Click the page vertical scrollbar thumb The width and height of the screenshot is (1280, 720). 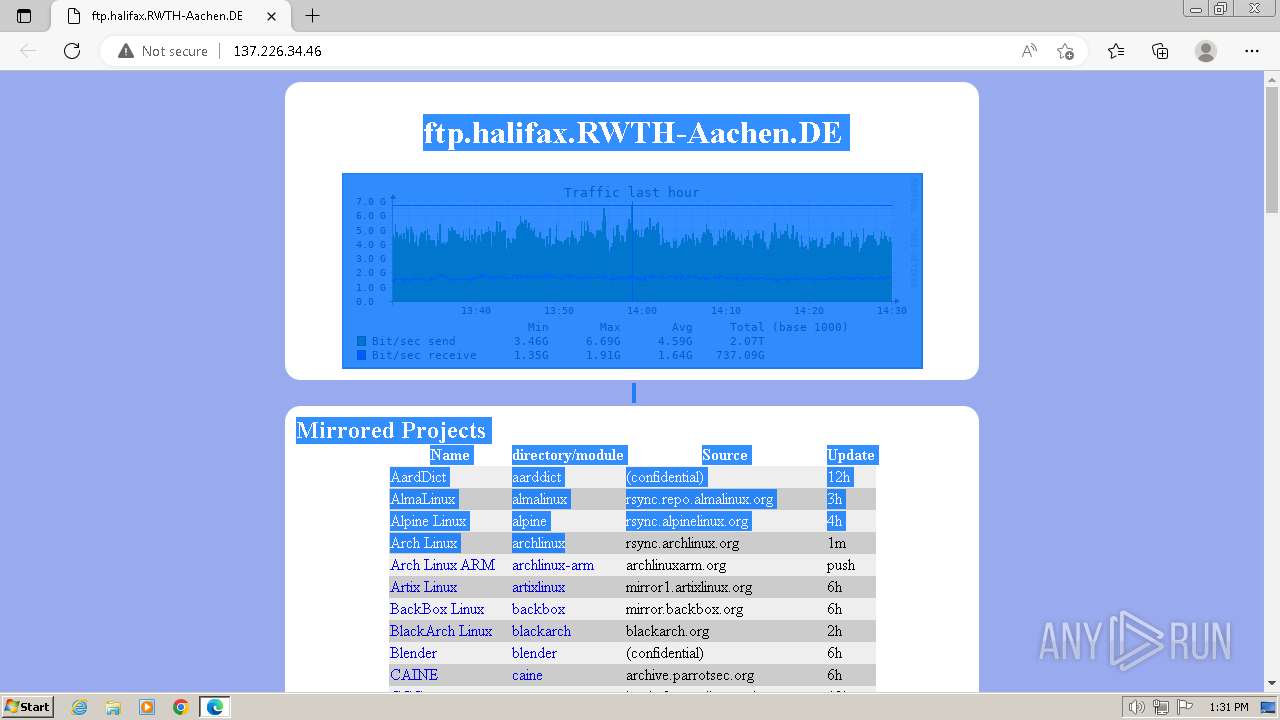click(1272, 150)
